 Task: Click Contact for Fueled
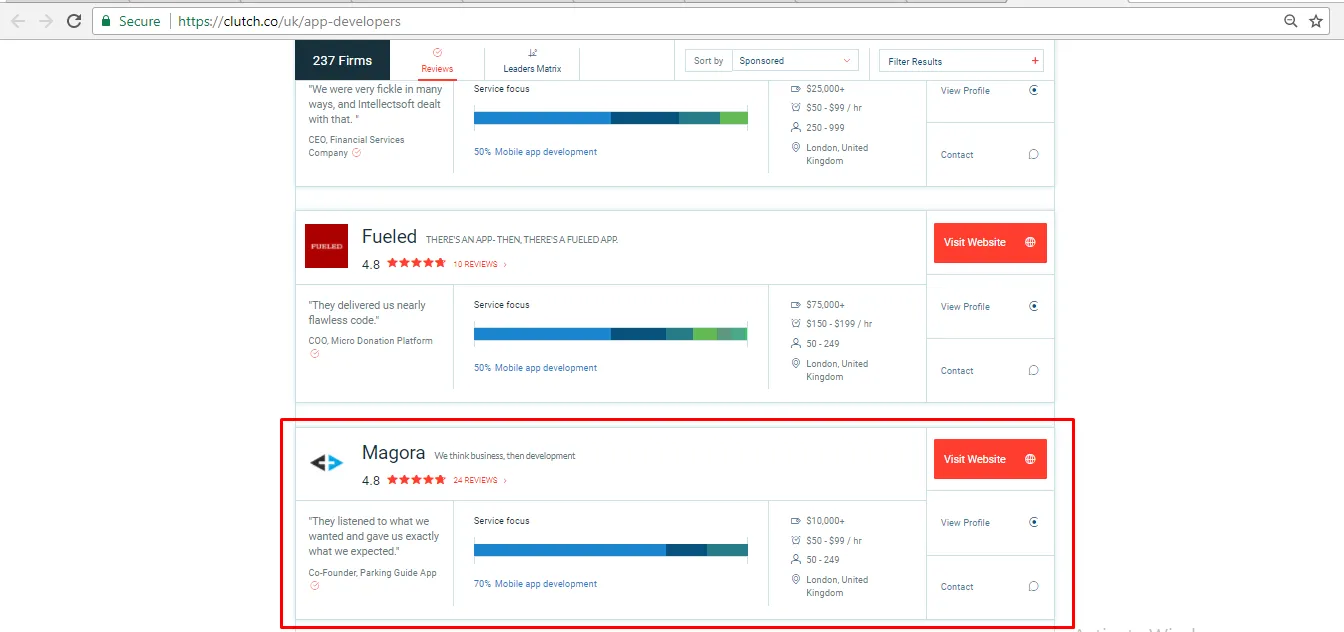(957, 371)
